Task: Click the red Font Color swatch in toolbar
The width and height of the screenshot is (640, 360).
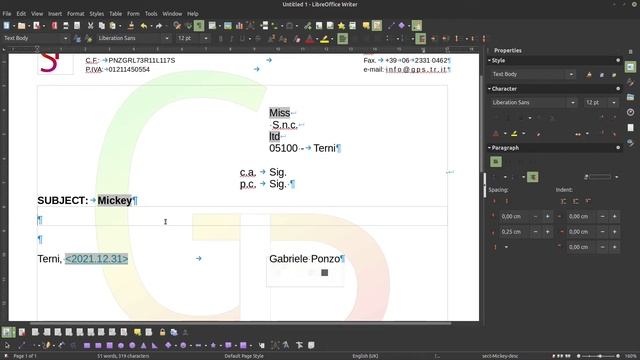Action: pyautogui.click(x=310, y=39)
